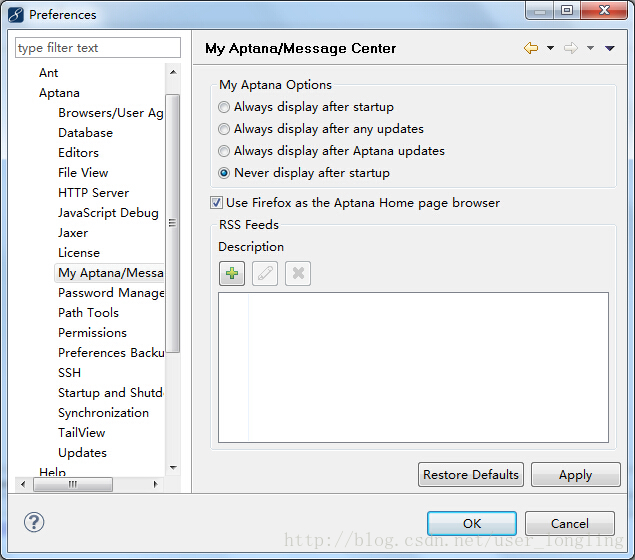Open SSH preferences page

point(69,373)
